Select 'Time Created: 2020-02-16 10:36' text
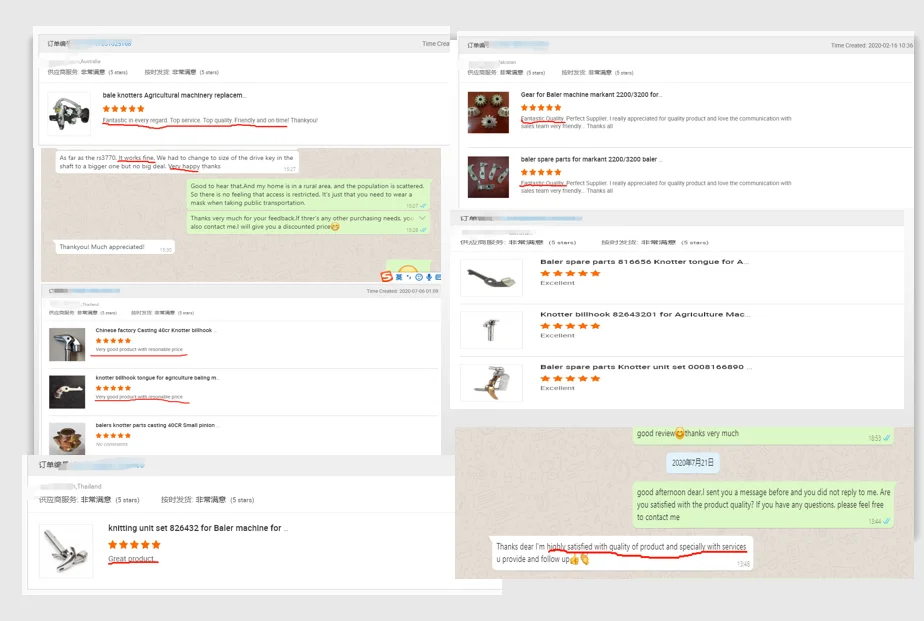 tap(872, 45)
